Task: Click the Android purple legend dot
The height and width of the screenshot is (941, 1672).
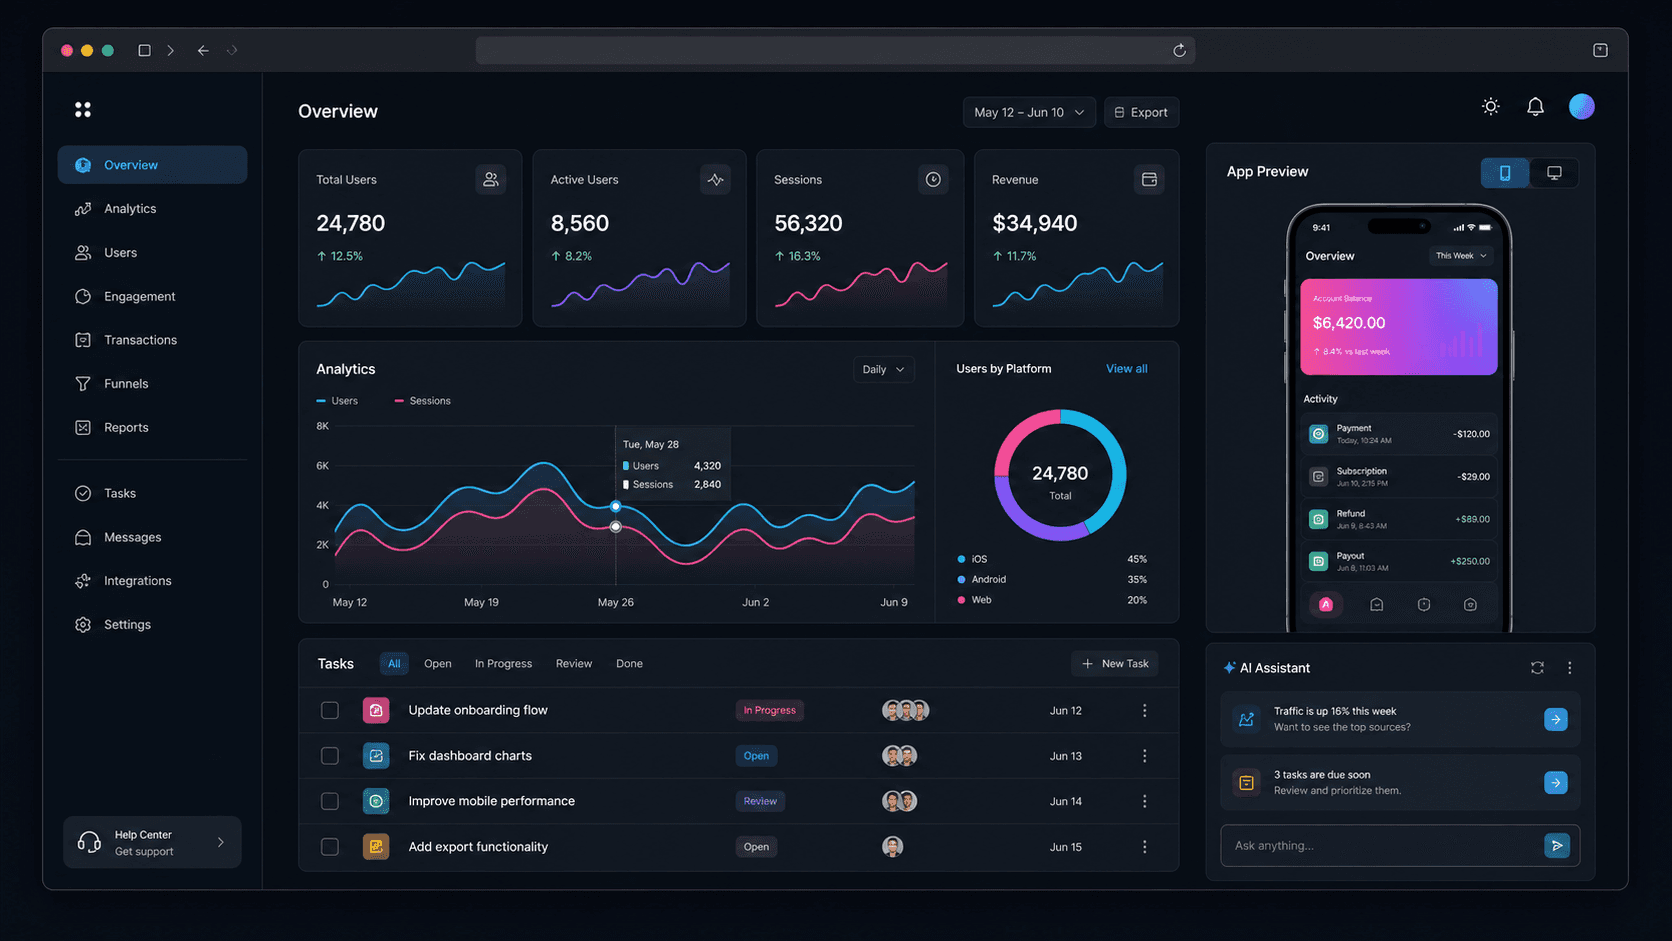Action: tap(962, 580)
